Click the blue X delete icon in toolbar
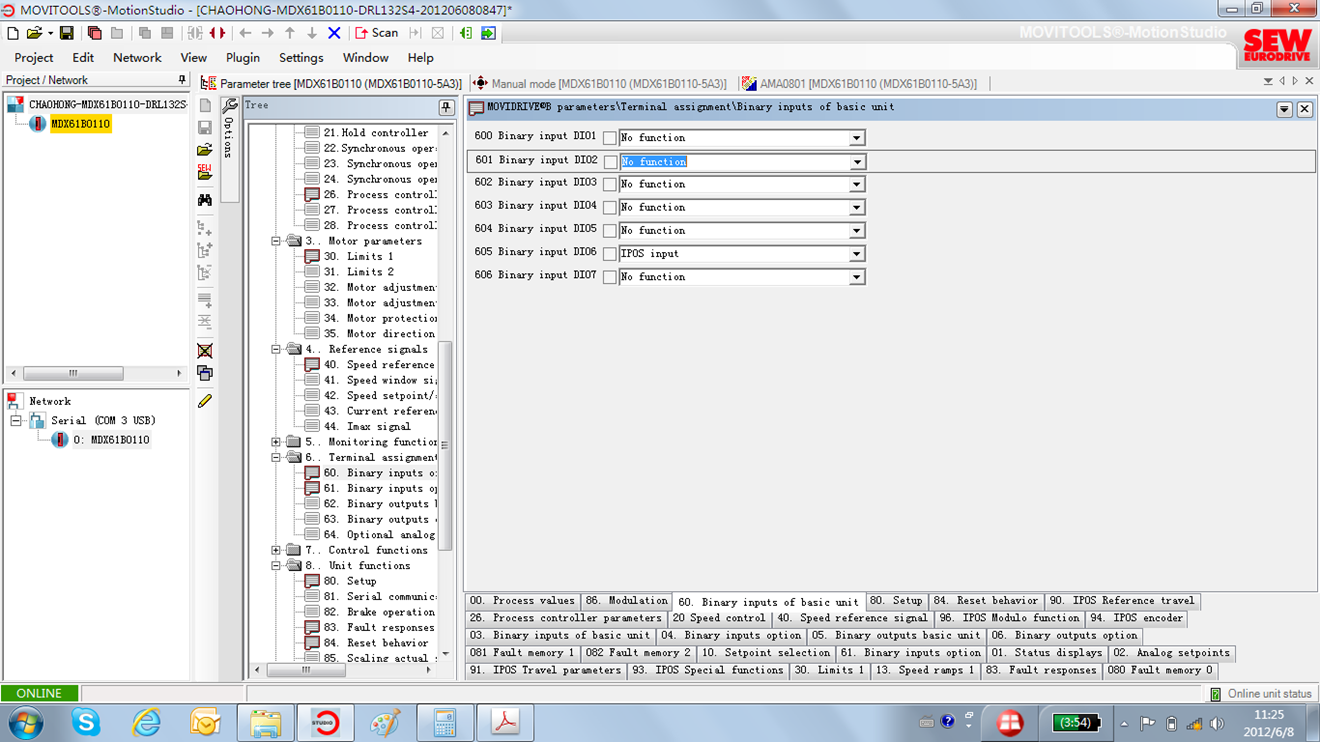Viewport: 1320px width, 742px height. tap(334, 33)
